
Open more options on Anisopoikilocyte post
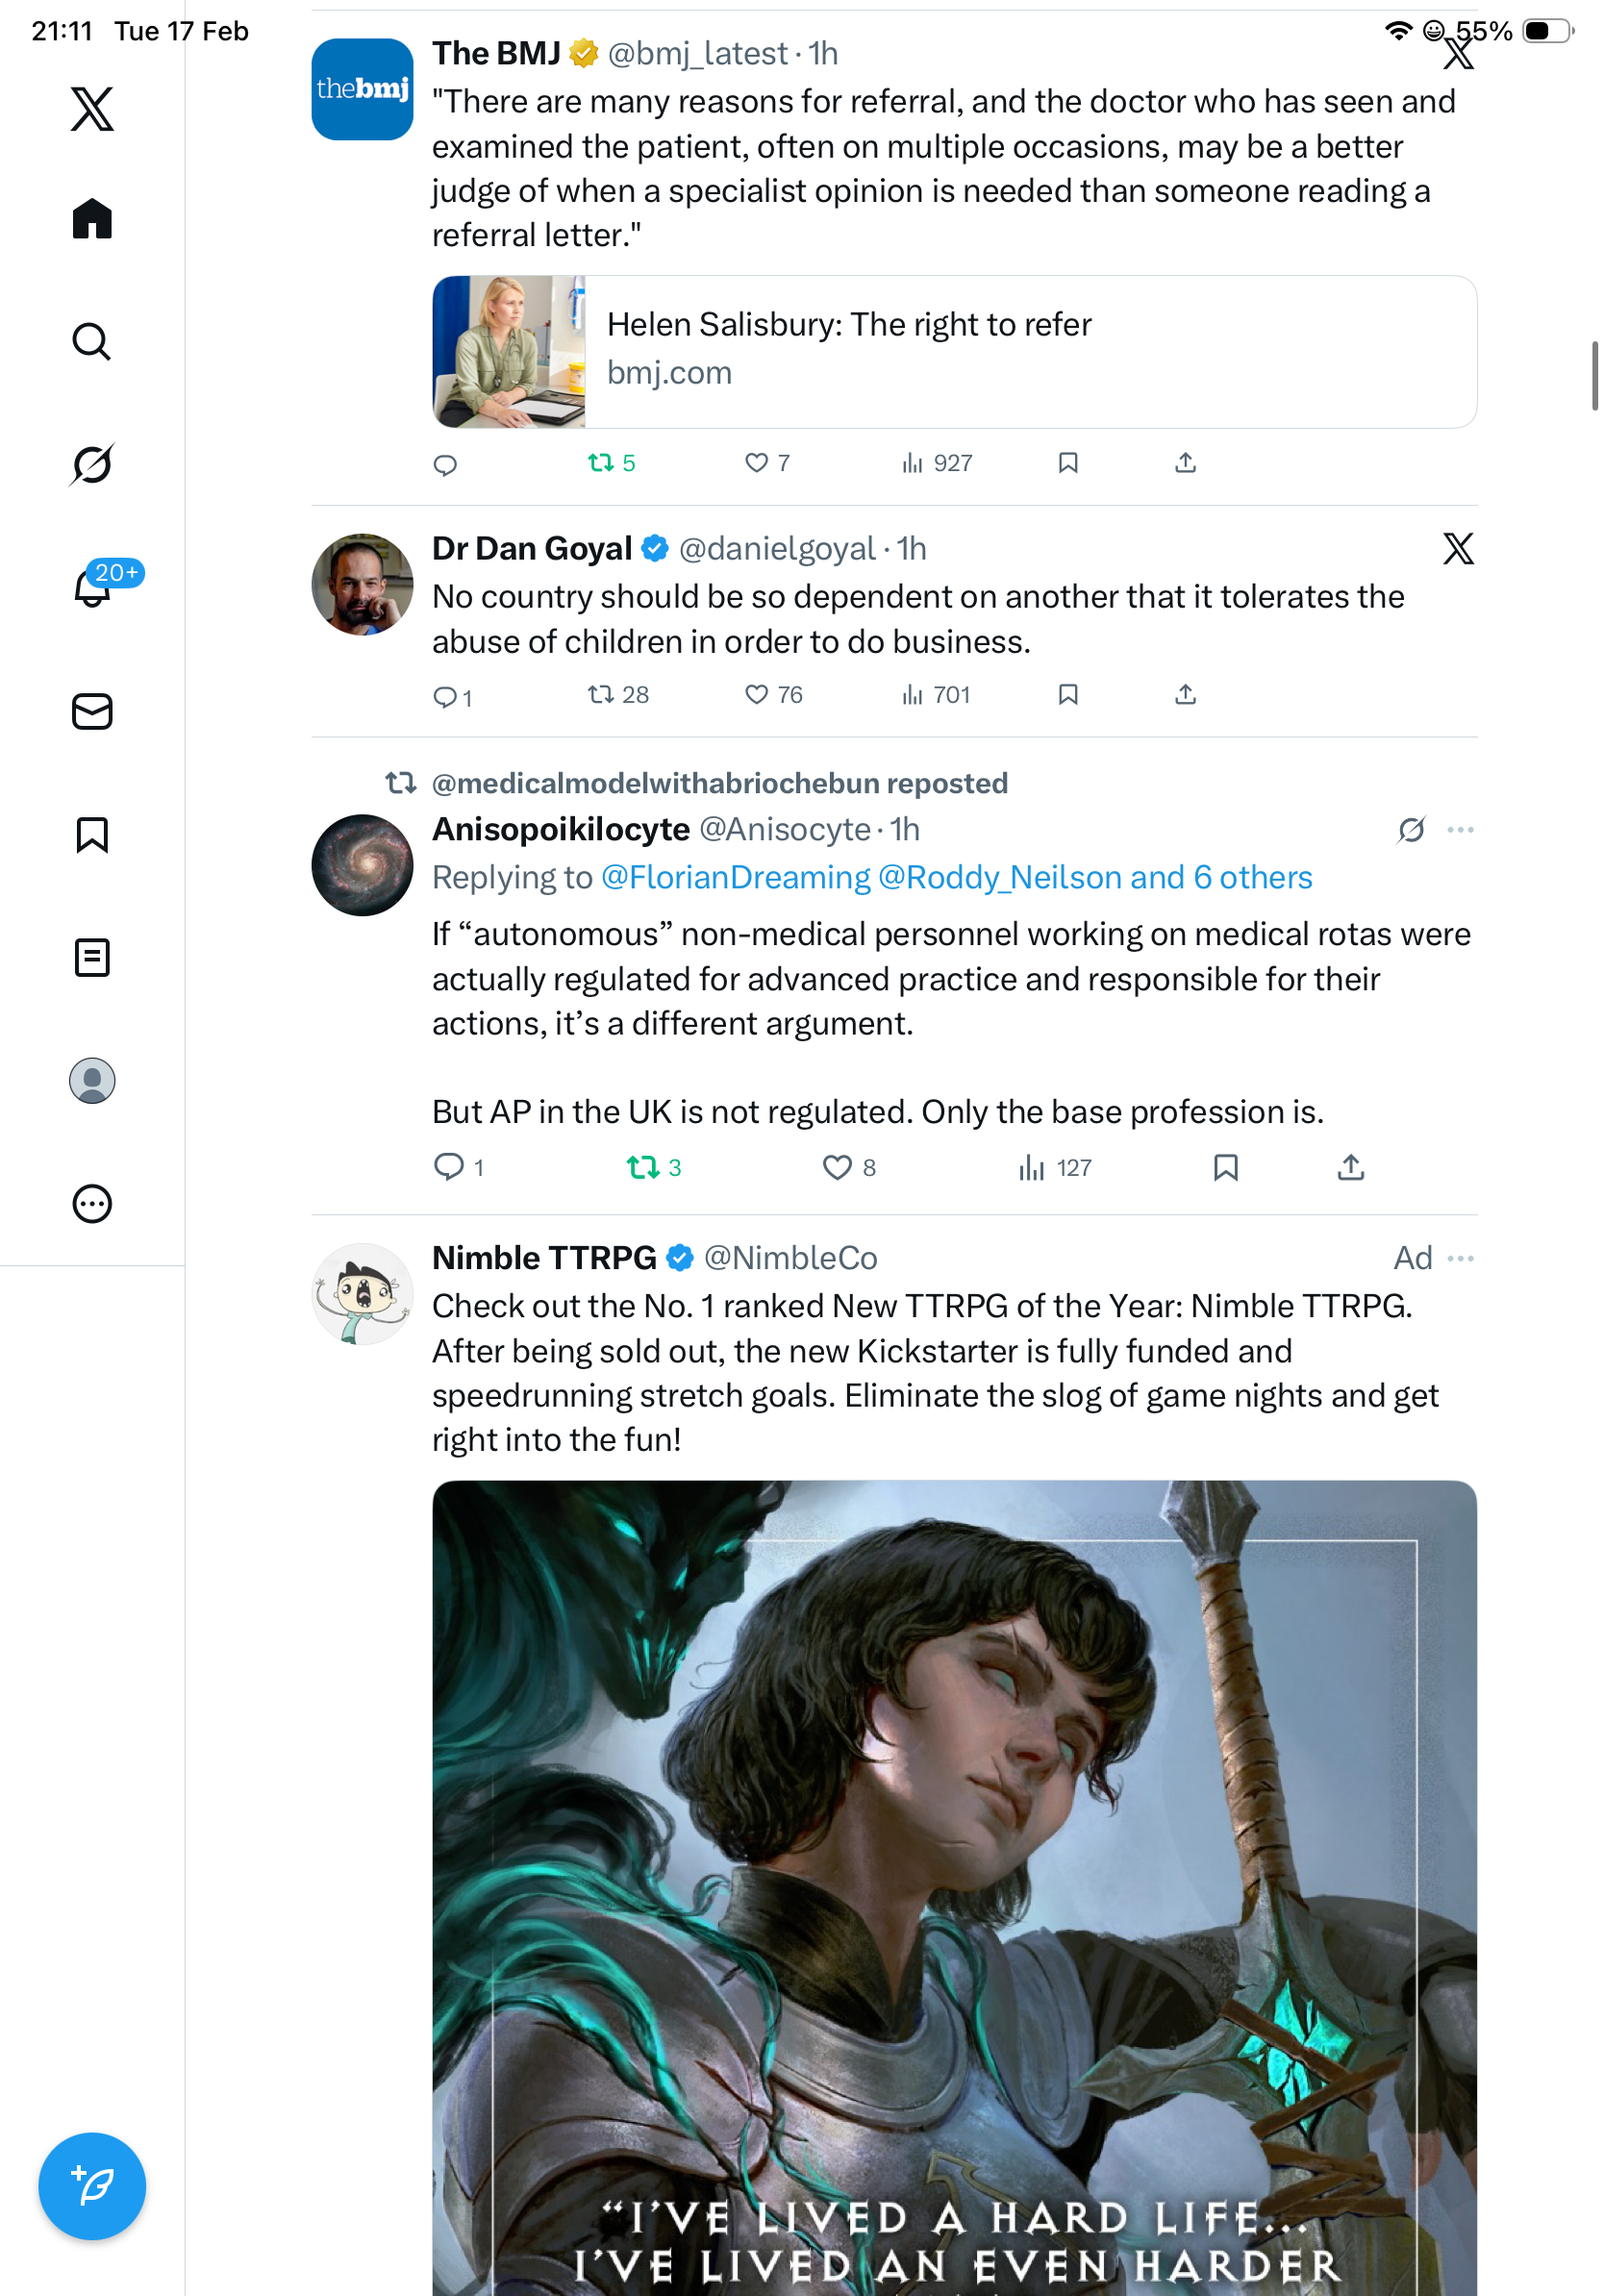pos(1460,830)
